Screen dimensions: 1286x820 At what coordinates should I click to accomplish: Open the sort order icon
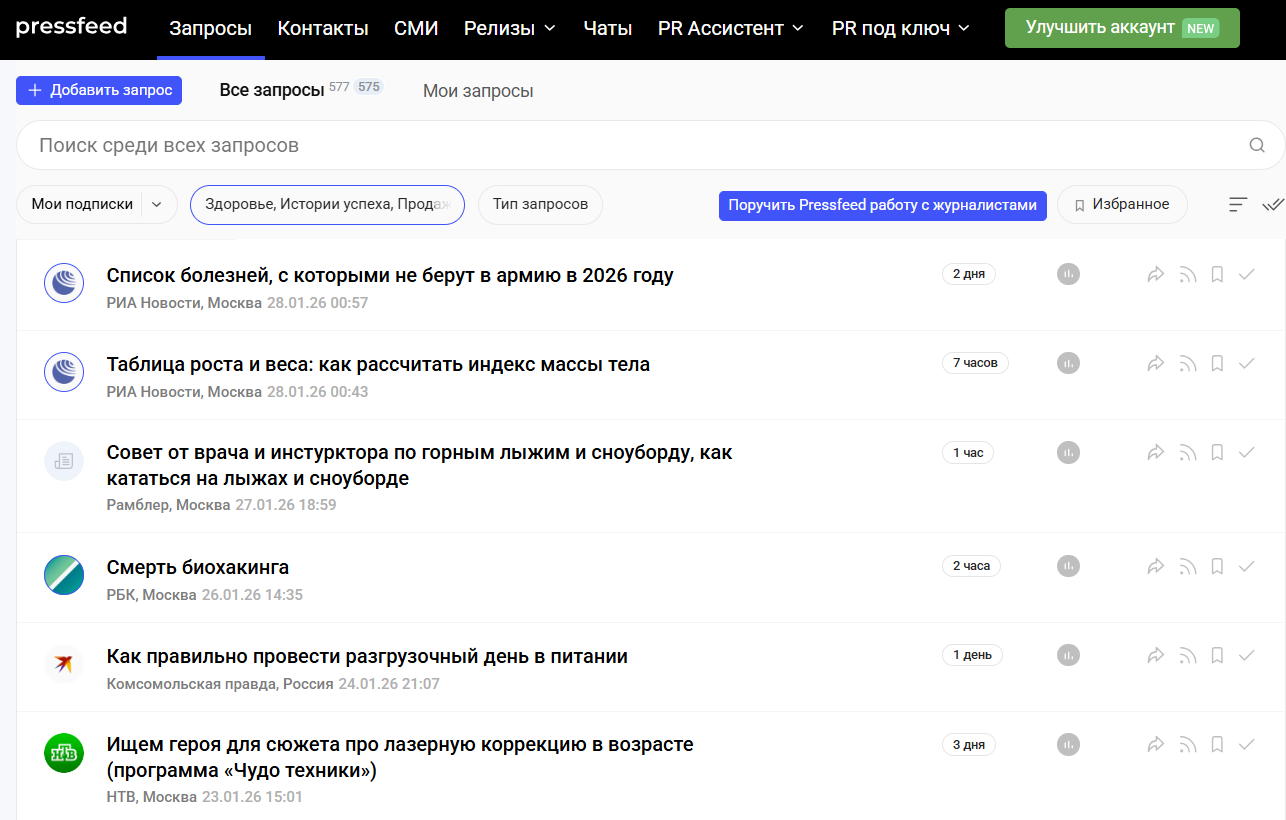click(1238, 205)
